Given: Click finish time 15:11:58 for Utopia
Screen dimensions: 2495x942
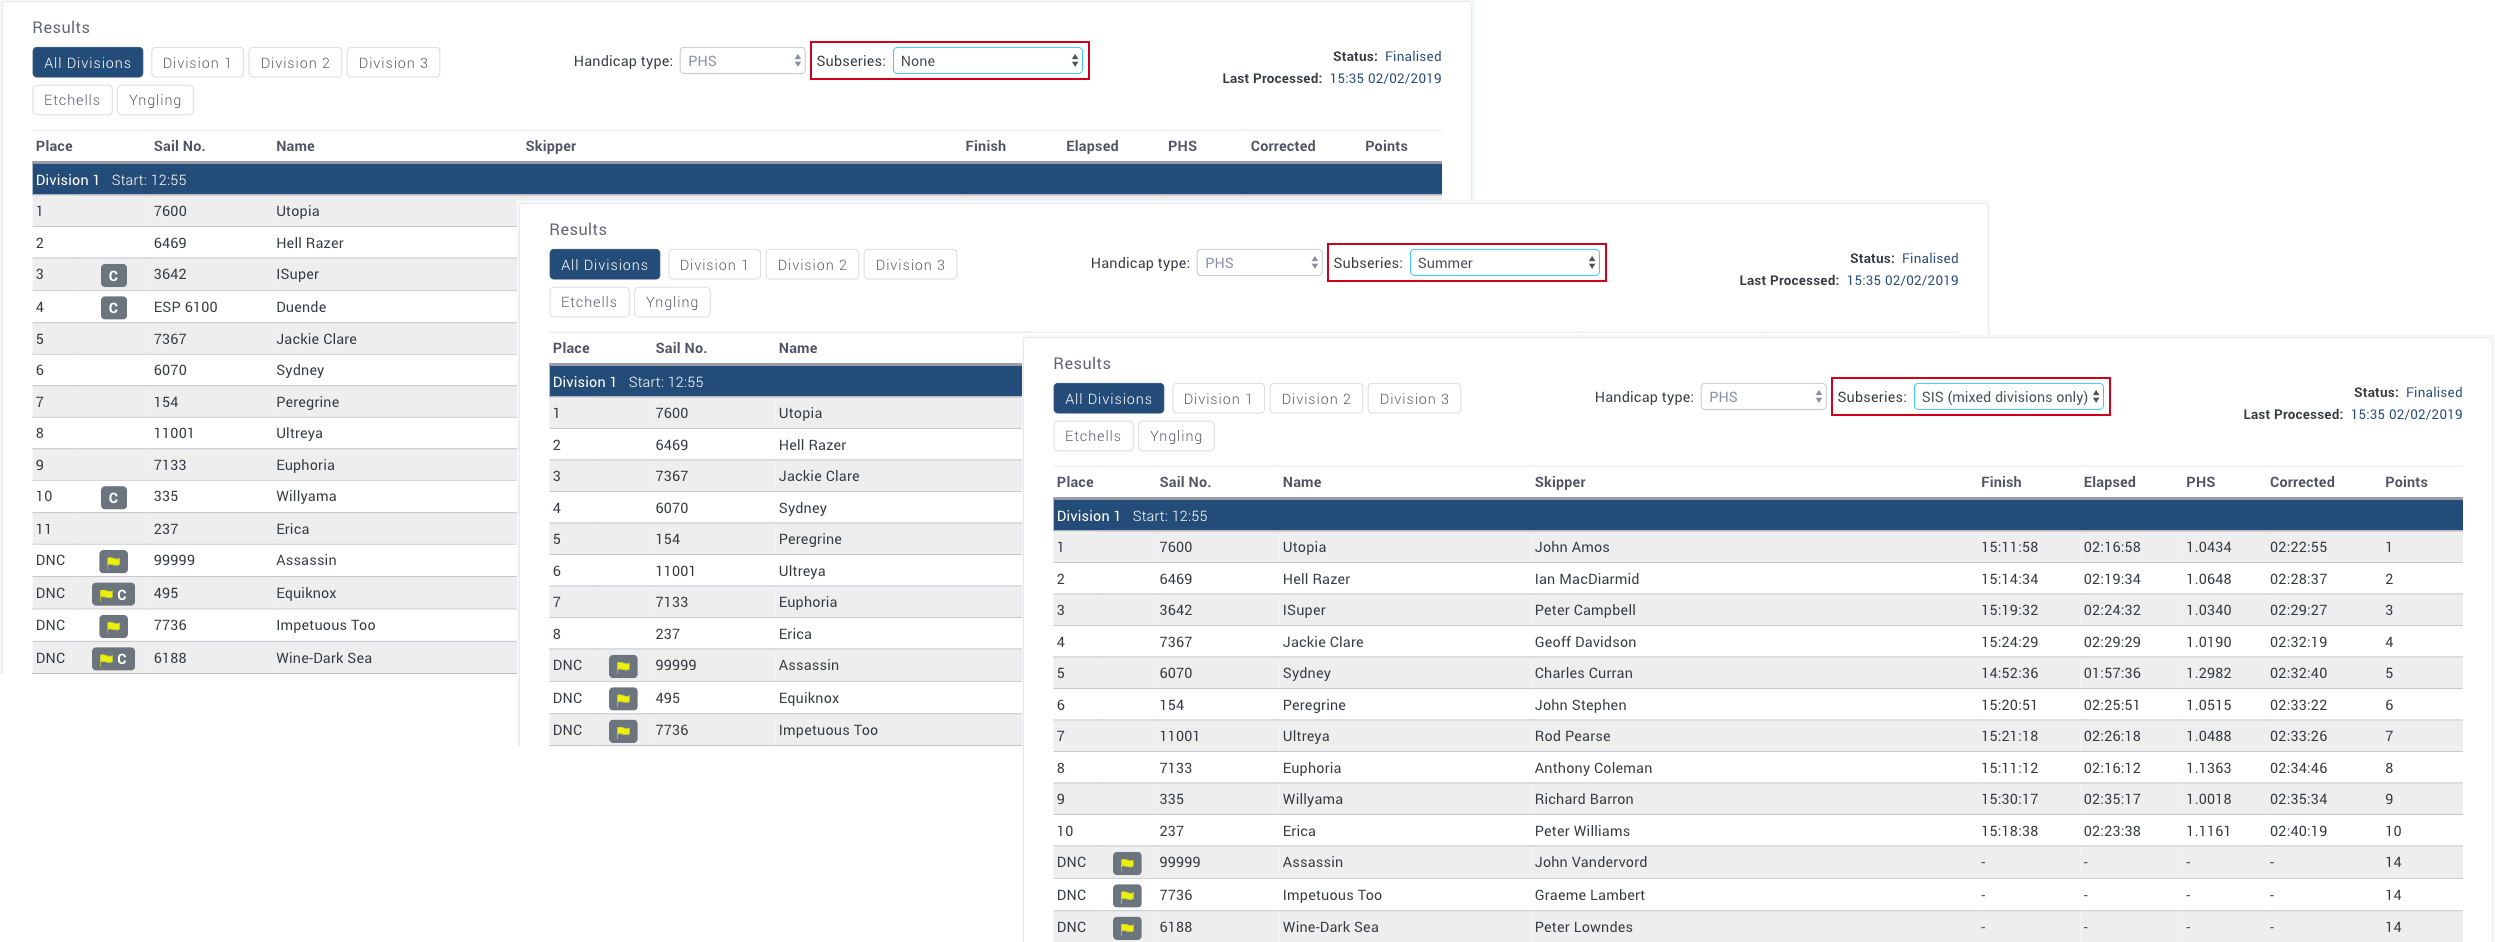Looking at the screenshot, I should tap(2009, 547).
